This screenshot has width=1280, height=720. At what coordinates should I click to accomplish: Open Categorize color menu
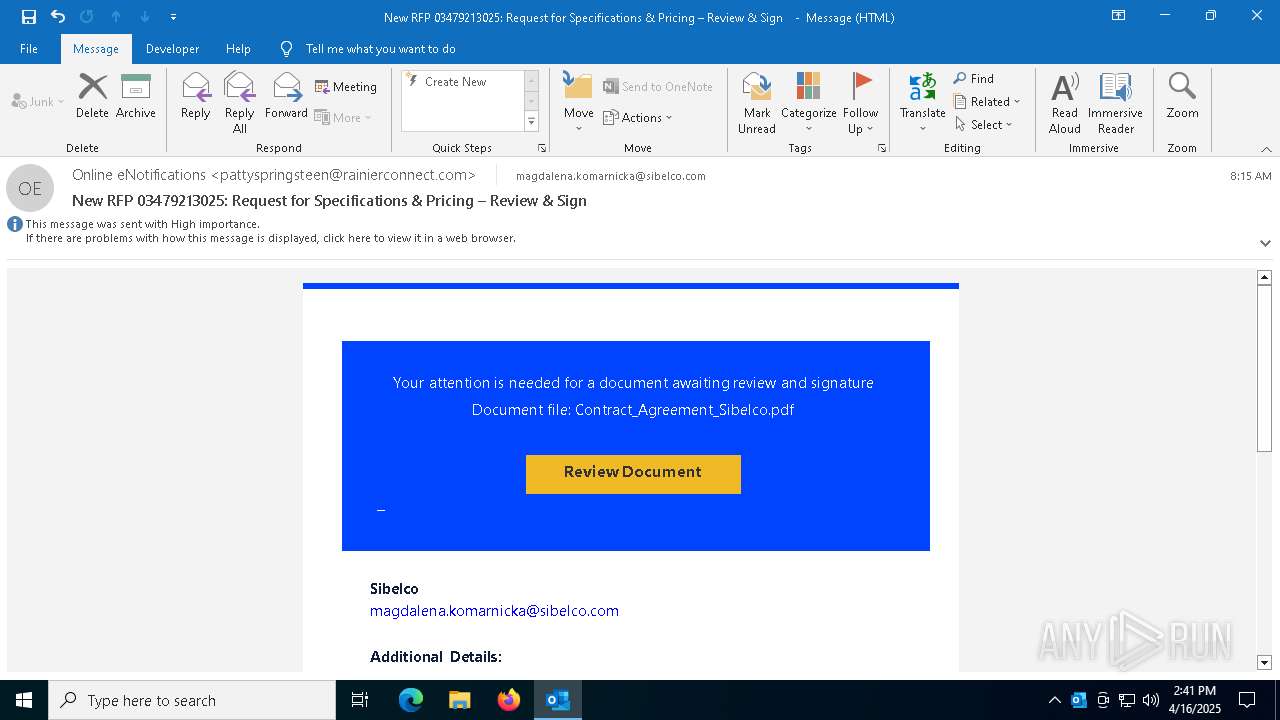(808, 103)
